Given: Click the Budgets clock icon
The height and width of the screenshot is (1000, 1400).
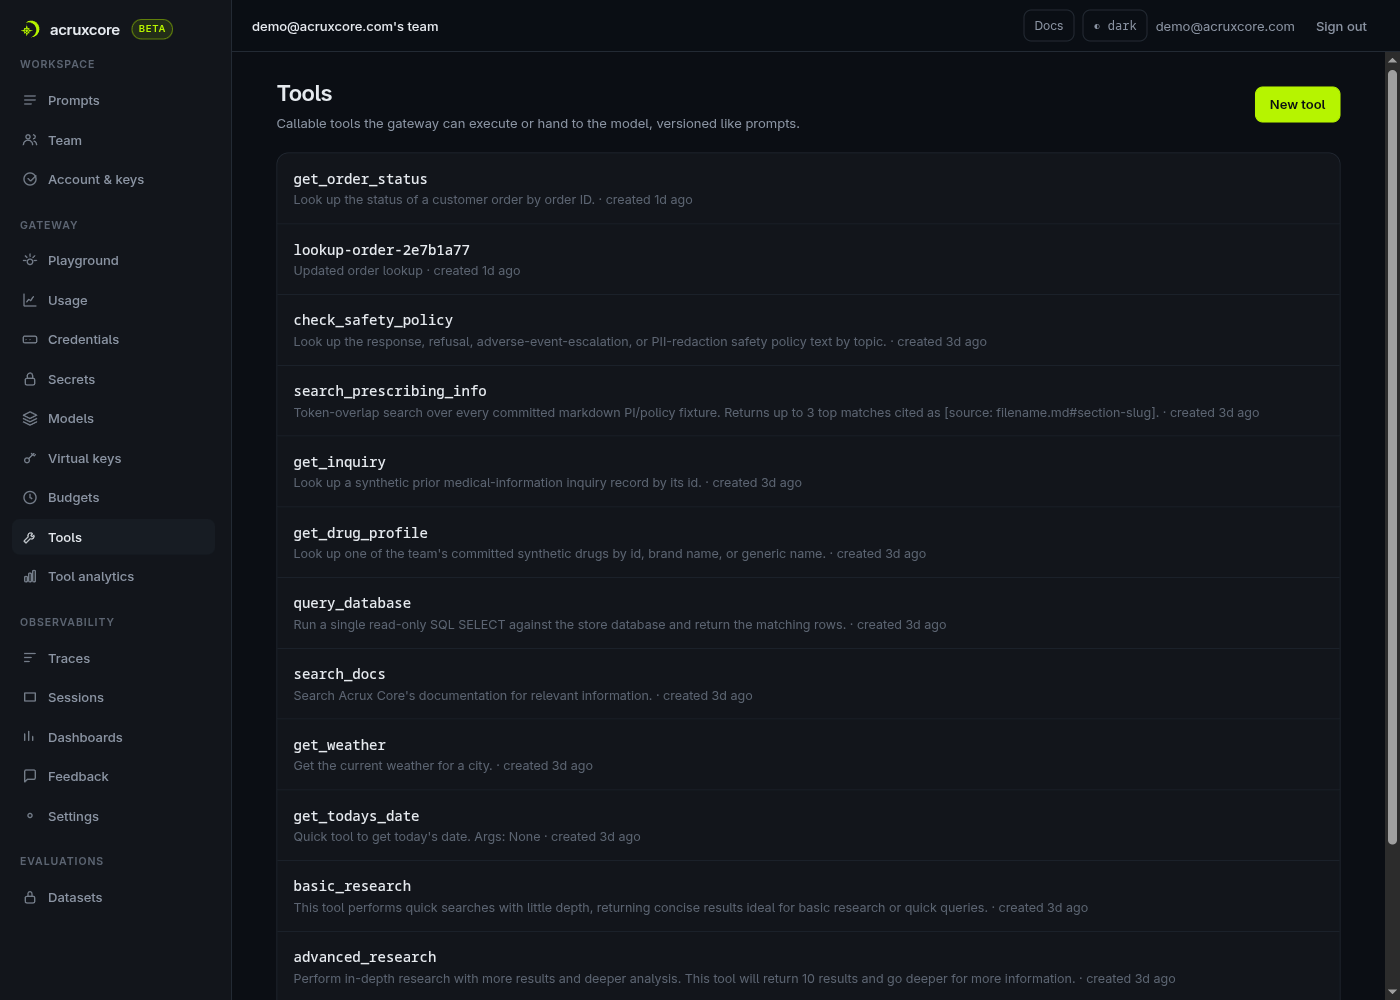Looking at the screenshot, I should pos(30,497).
